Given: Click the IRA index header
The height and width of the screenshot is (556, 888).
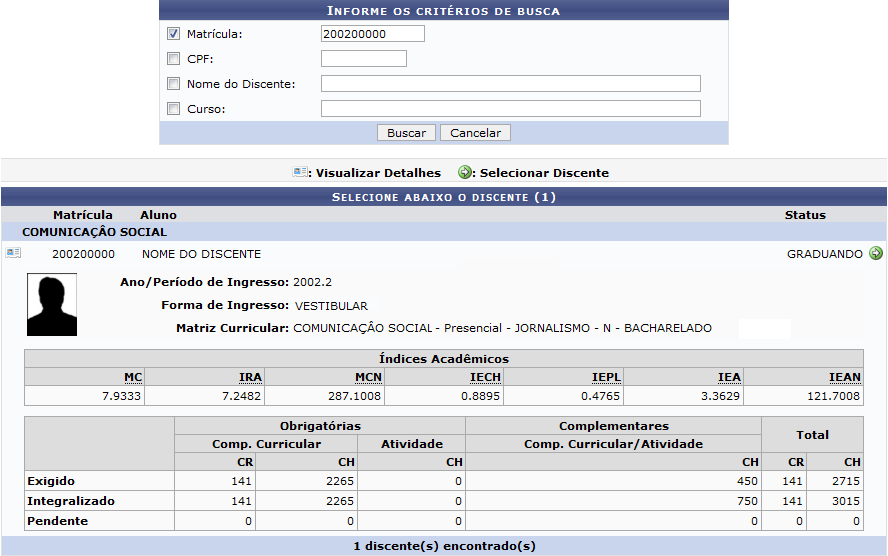Looking at the screenshot, I should [x=250, y=377].
